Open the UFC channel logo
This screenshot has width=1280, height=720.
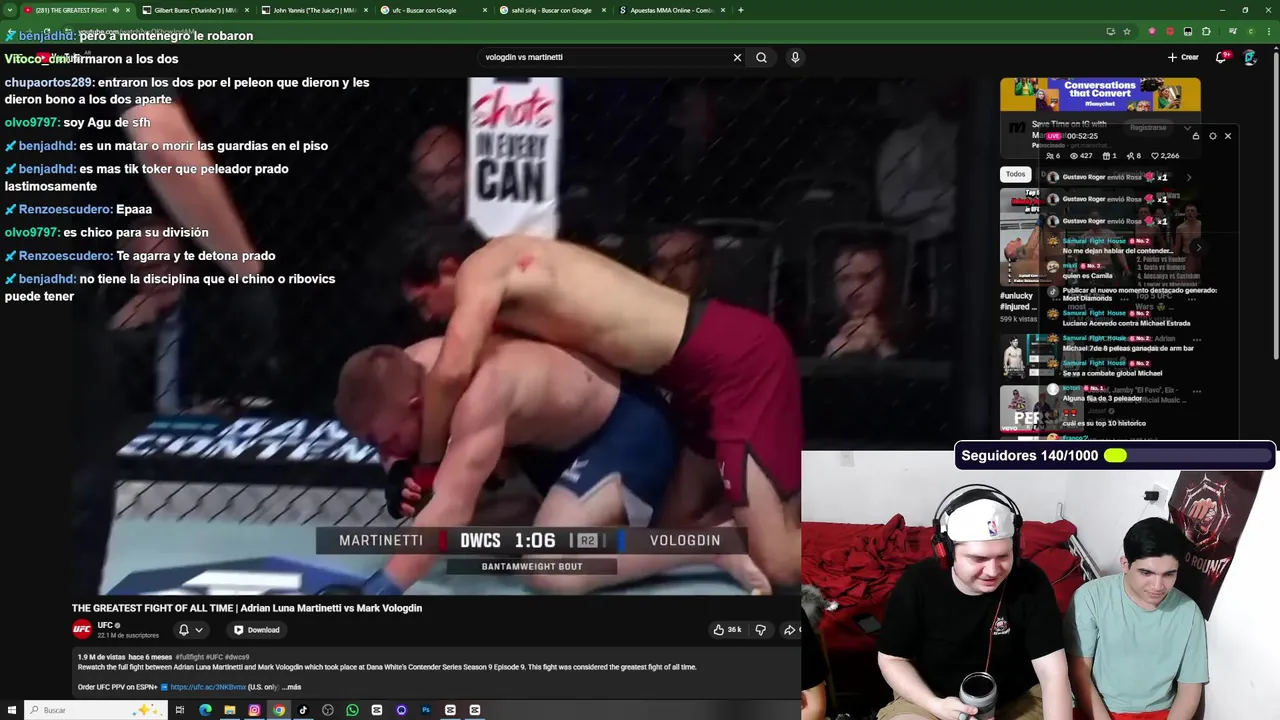pyautogui.click(x=82, y=629)
